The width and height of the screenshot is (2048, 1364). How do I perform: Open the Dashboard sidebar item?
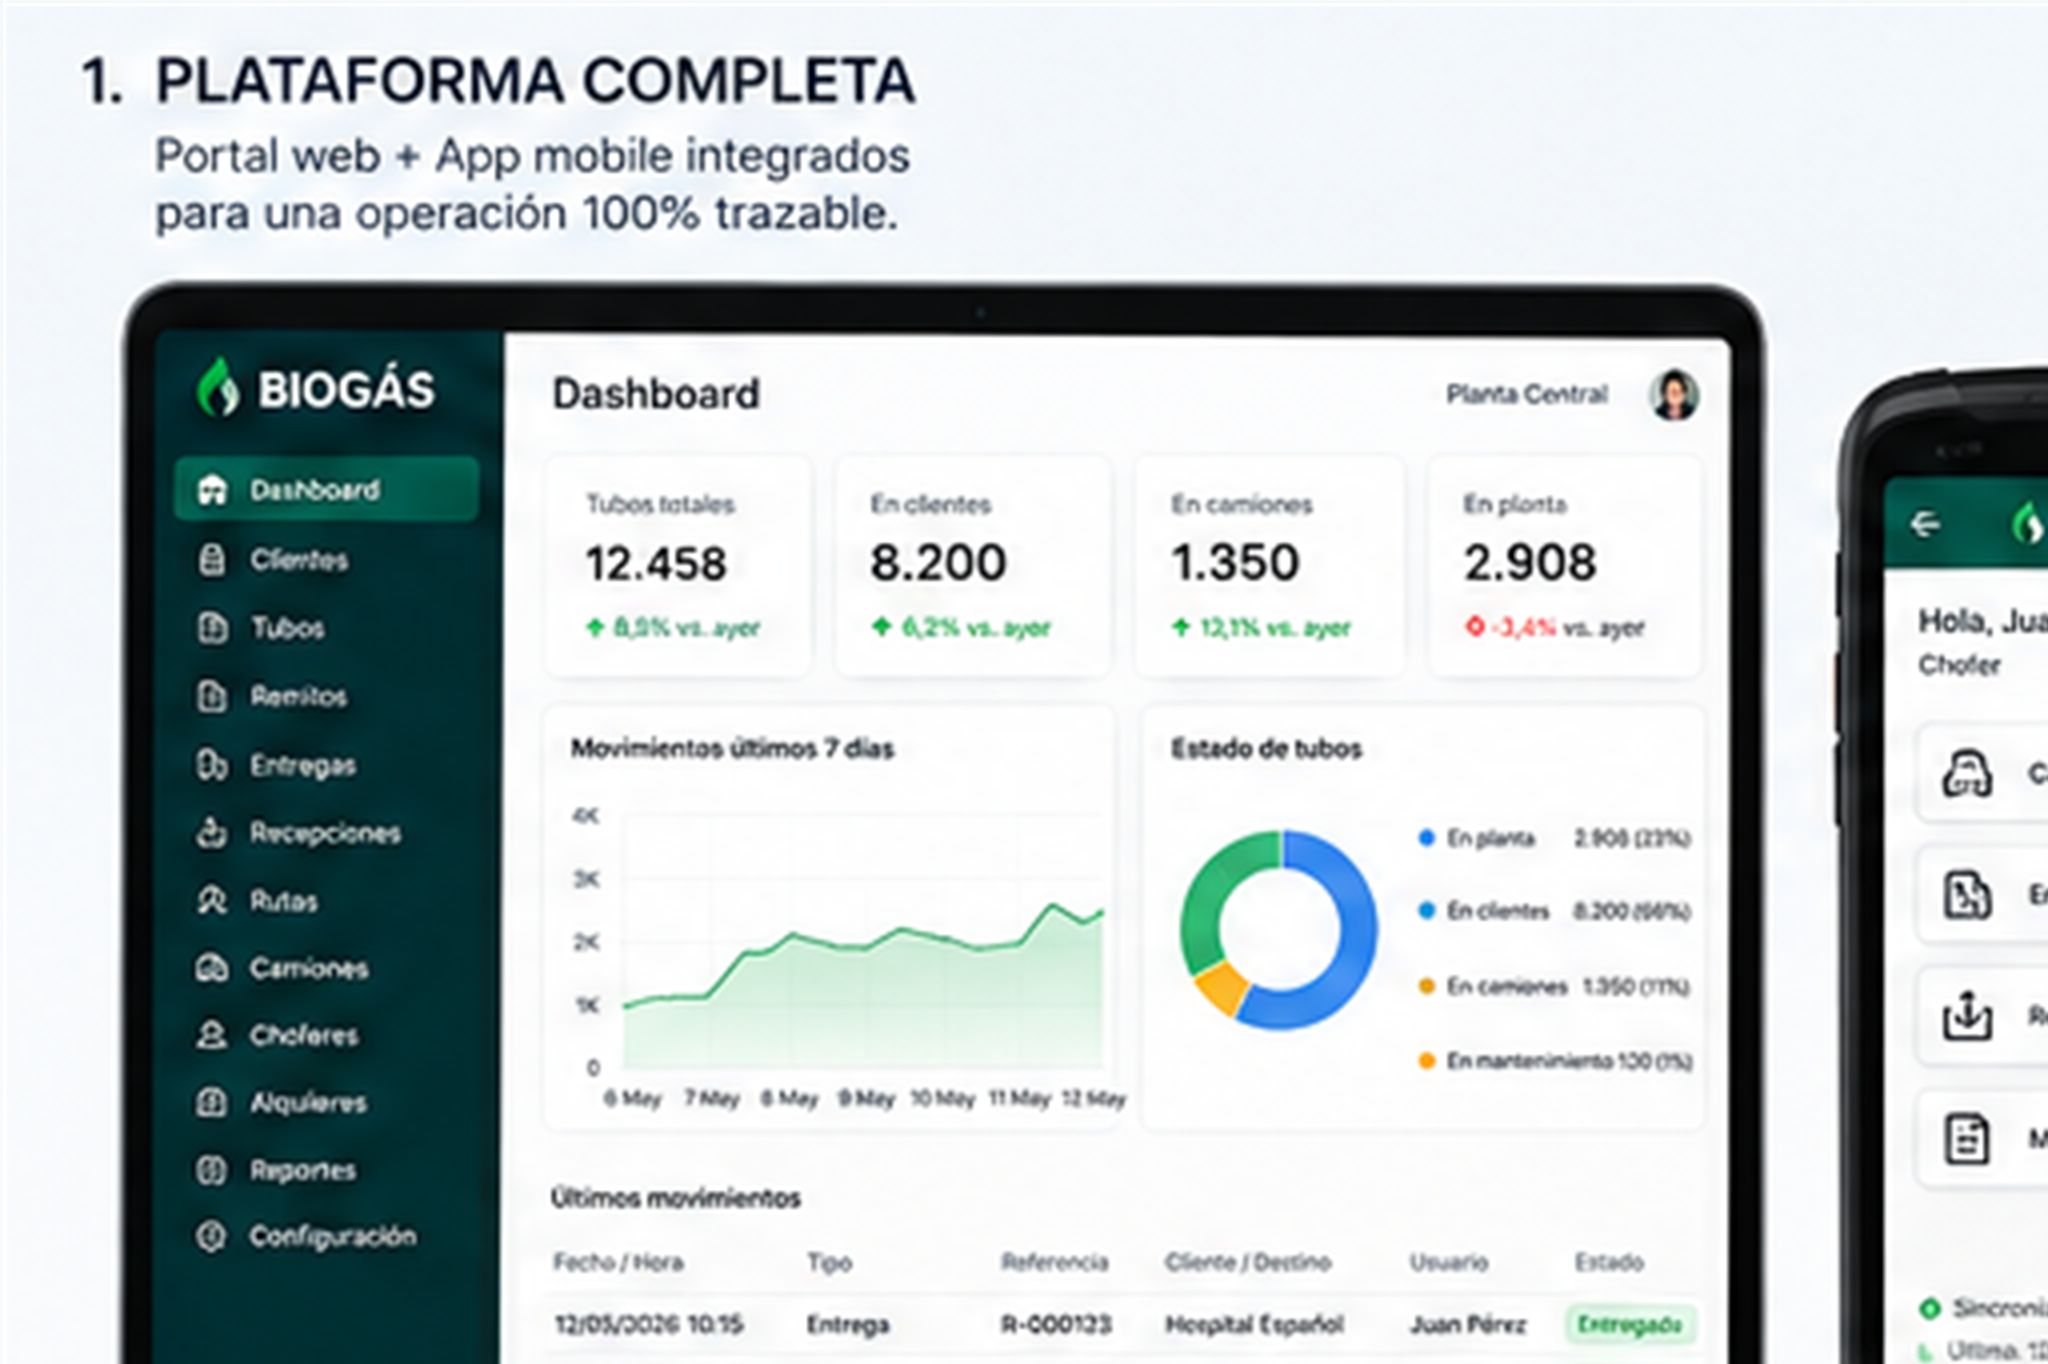326,489
